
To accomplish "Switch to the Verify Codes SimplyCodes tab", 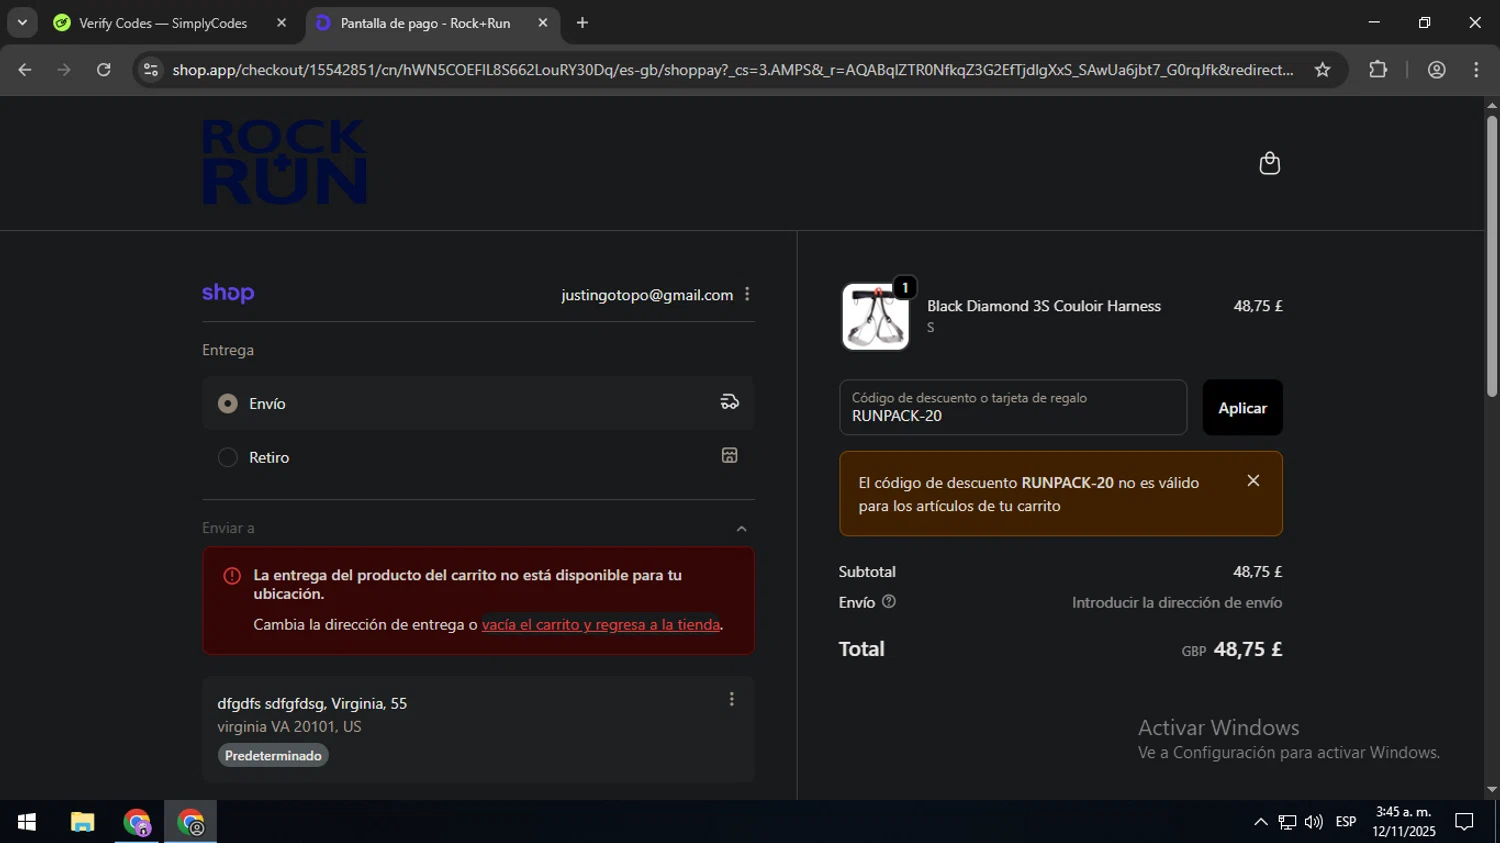I will click(x=163, y=23).
